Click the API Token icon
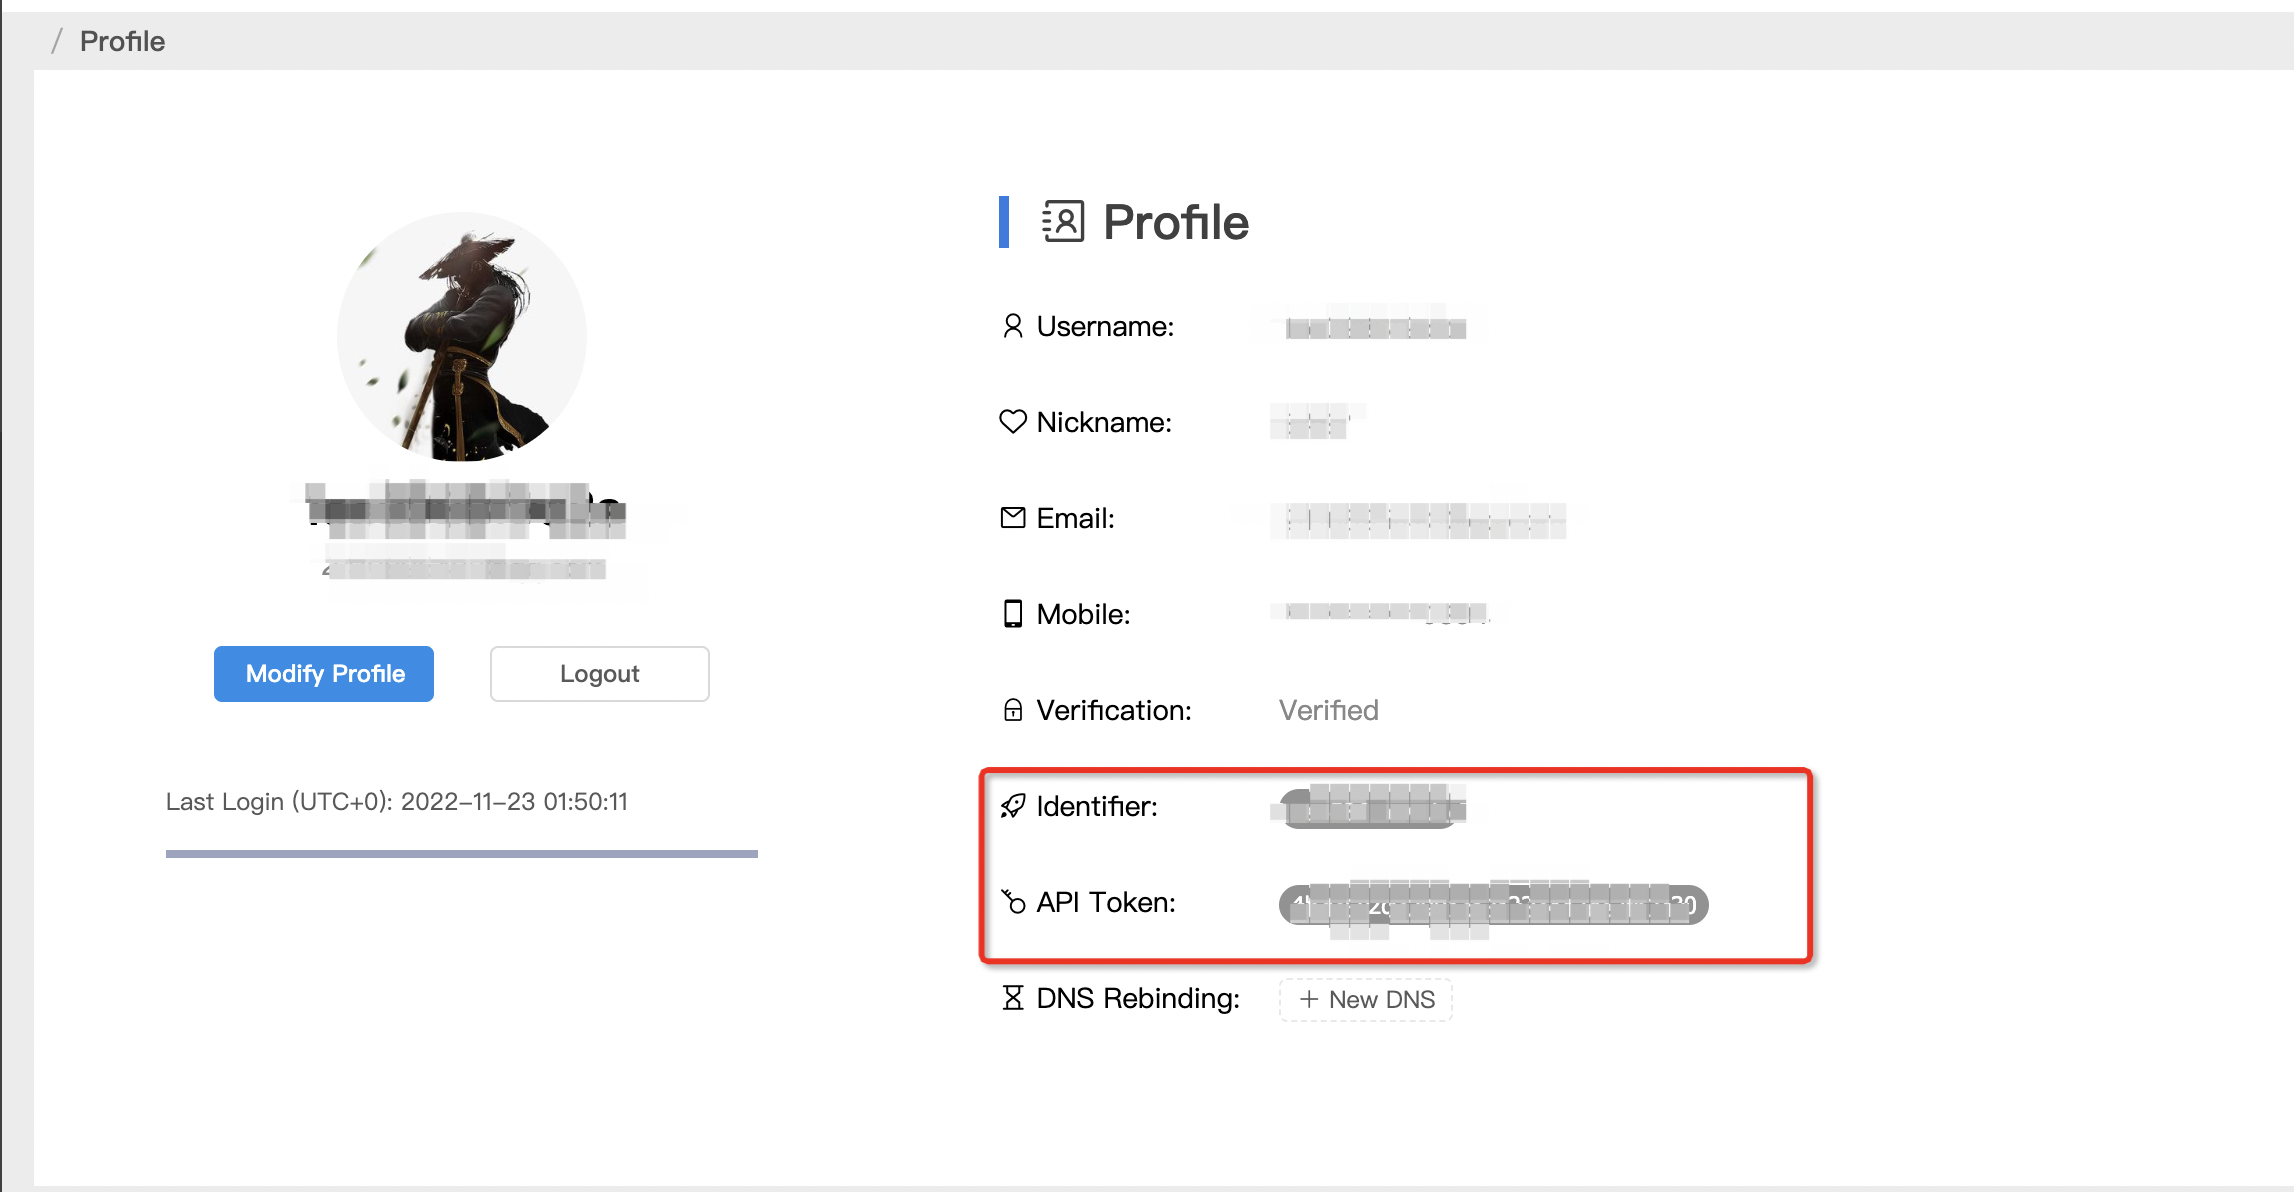The image size is (2294, 1192). tap(1013, 902)
